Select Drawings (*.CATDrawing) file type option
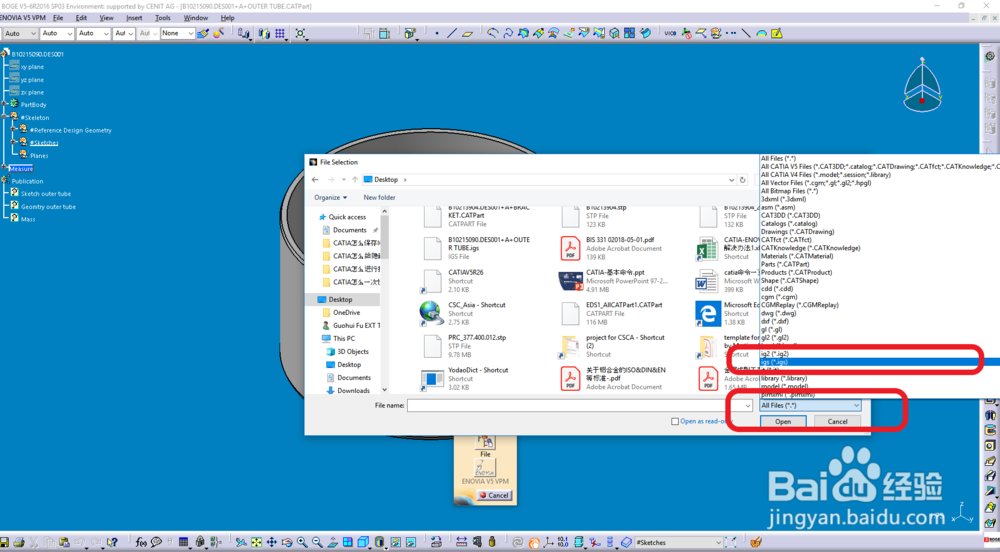Viewport: 1000px width, 552px height. 797,232
